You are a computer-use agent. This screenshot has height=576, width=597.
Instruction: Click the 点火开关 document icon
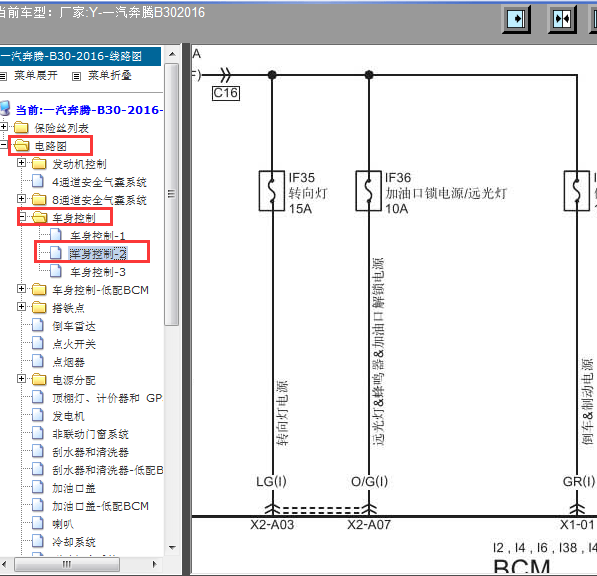tap(38, 343)
